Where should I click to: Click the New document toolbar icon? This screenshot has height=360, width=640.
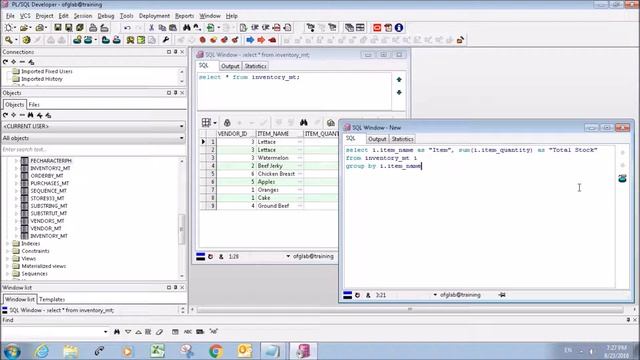click(8, 28)
